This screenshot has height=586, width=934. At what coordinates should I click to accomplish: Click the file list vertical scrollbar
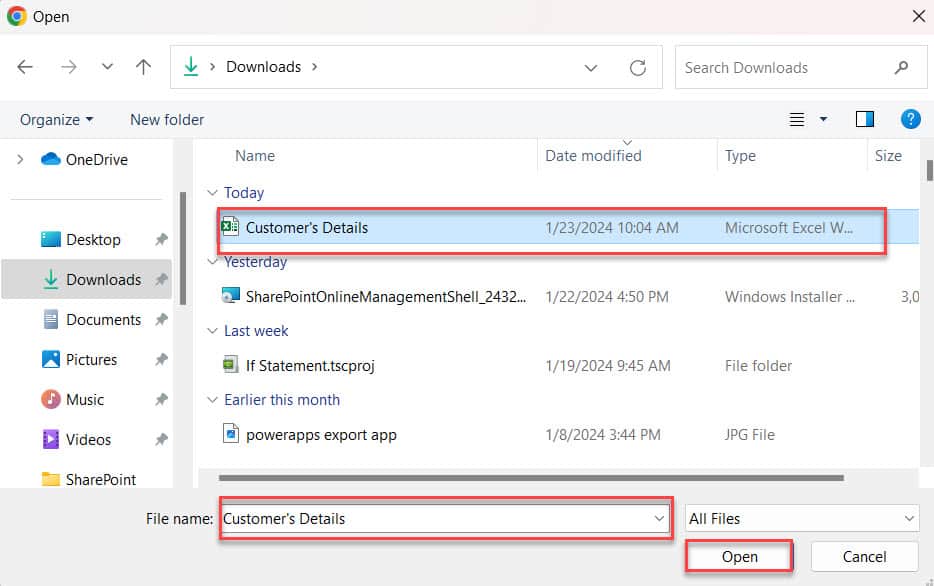click(x=929, y=170)
